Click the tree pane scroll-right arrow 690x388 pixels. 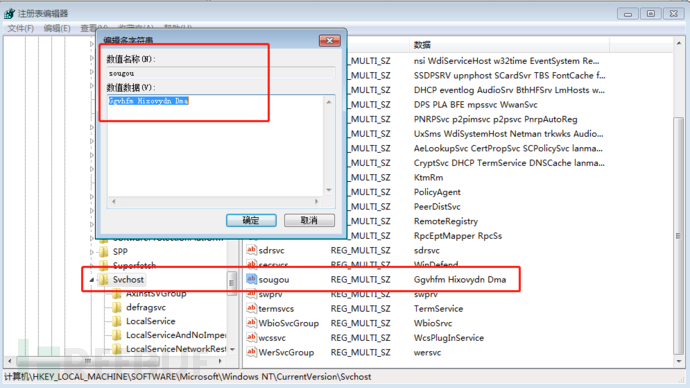click(x=220, y=361)
